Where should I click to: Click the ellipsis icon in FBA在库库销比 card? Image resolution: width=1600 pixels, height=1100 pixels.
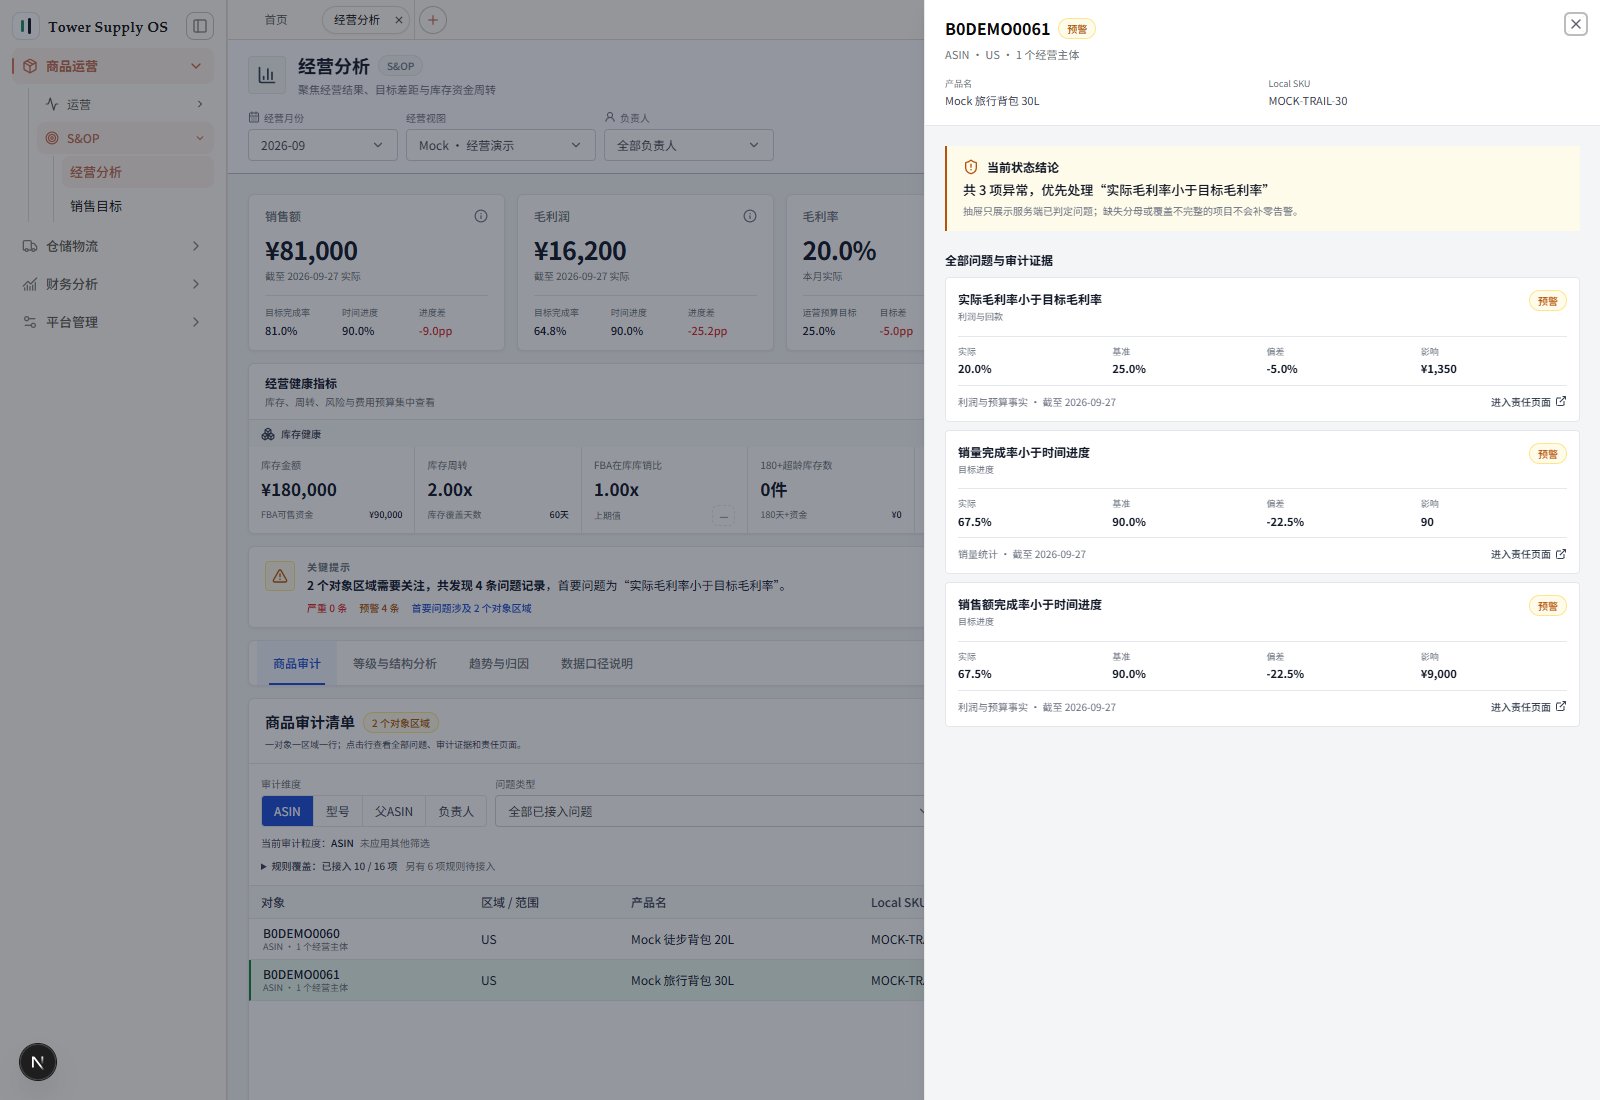point(723,516)
